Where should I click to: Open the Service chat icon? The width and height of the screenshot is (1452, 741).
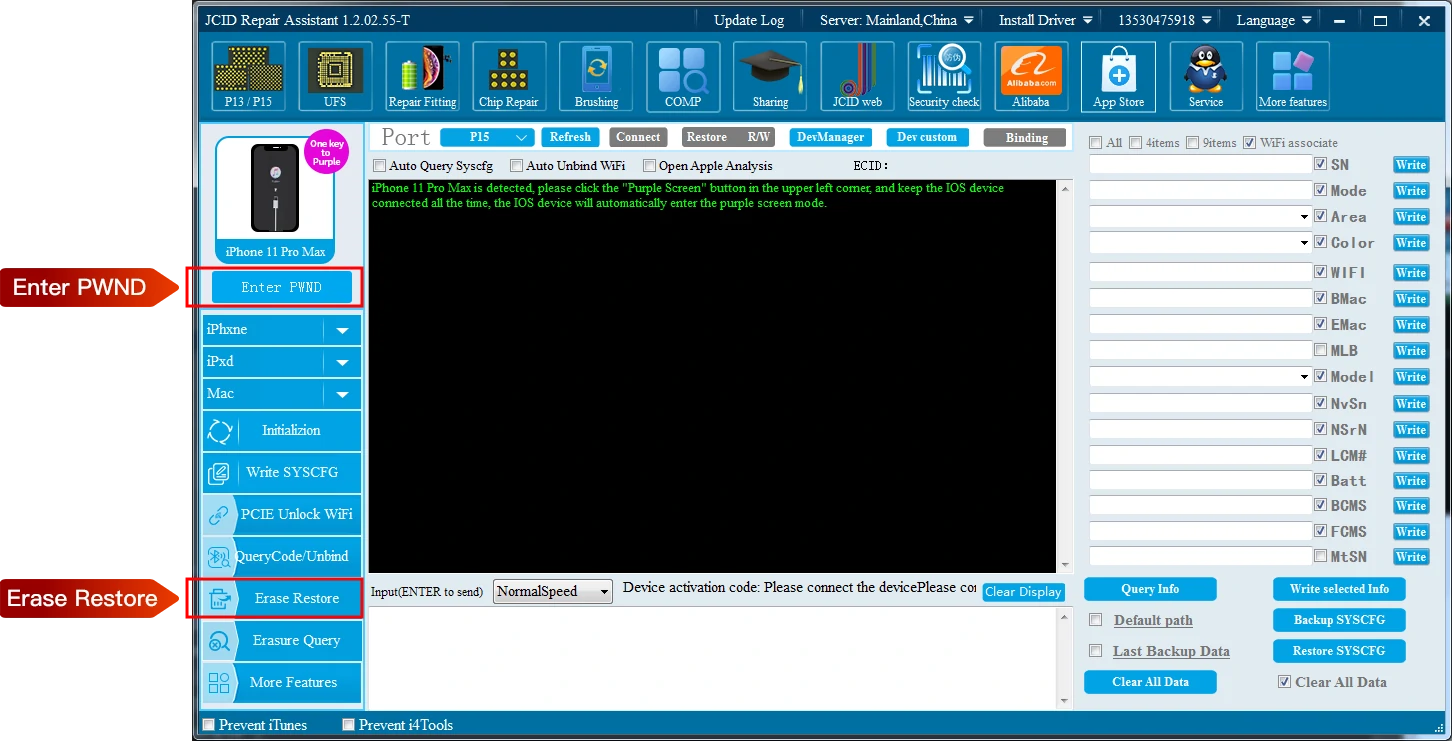pos(1206,76)
